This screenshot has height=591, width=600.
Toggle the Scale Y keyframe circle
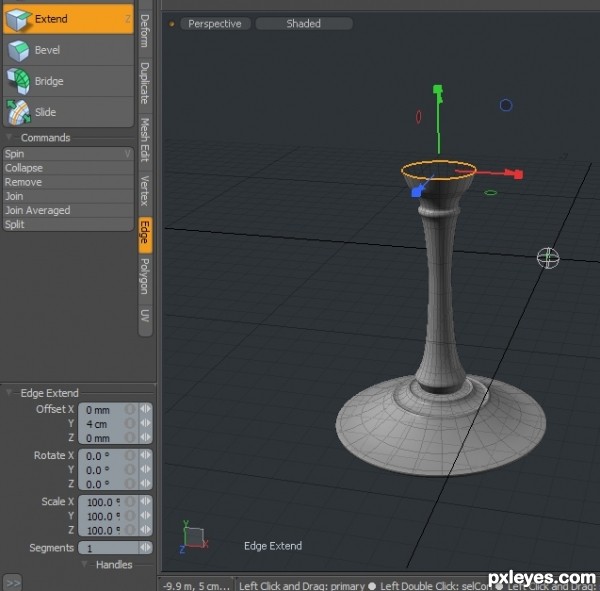click(130, 516)
